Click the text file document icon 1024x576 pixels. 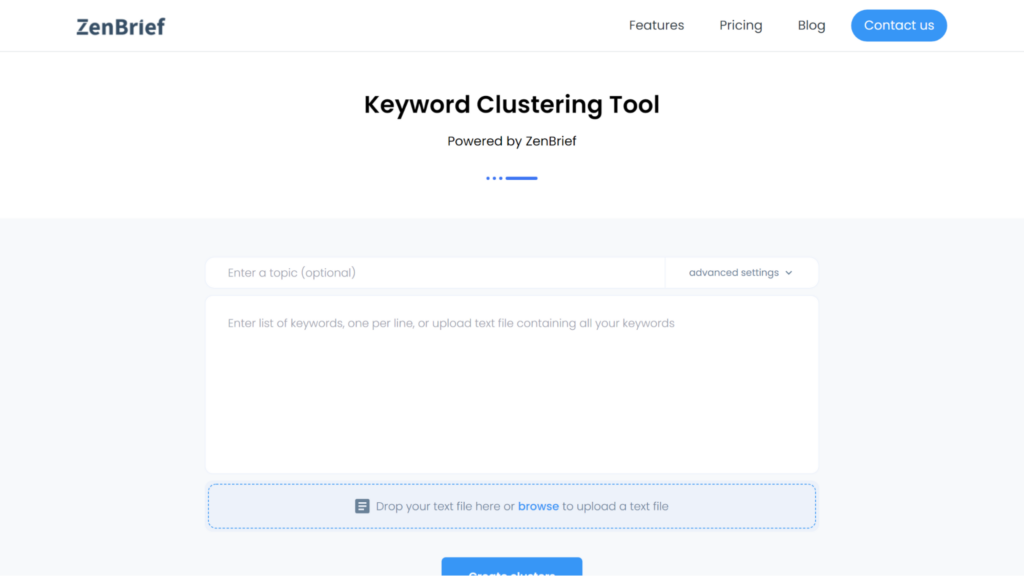[x=362, y=506]
